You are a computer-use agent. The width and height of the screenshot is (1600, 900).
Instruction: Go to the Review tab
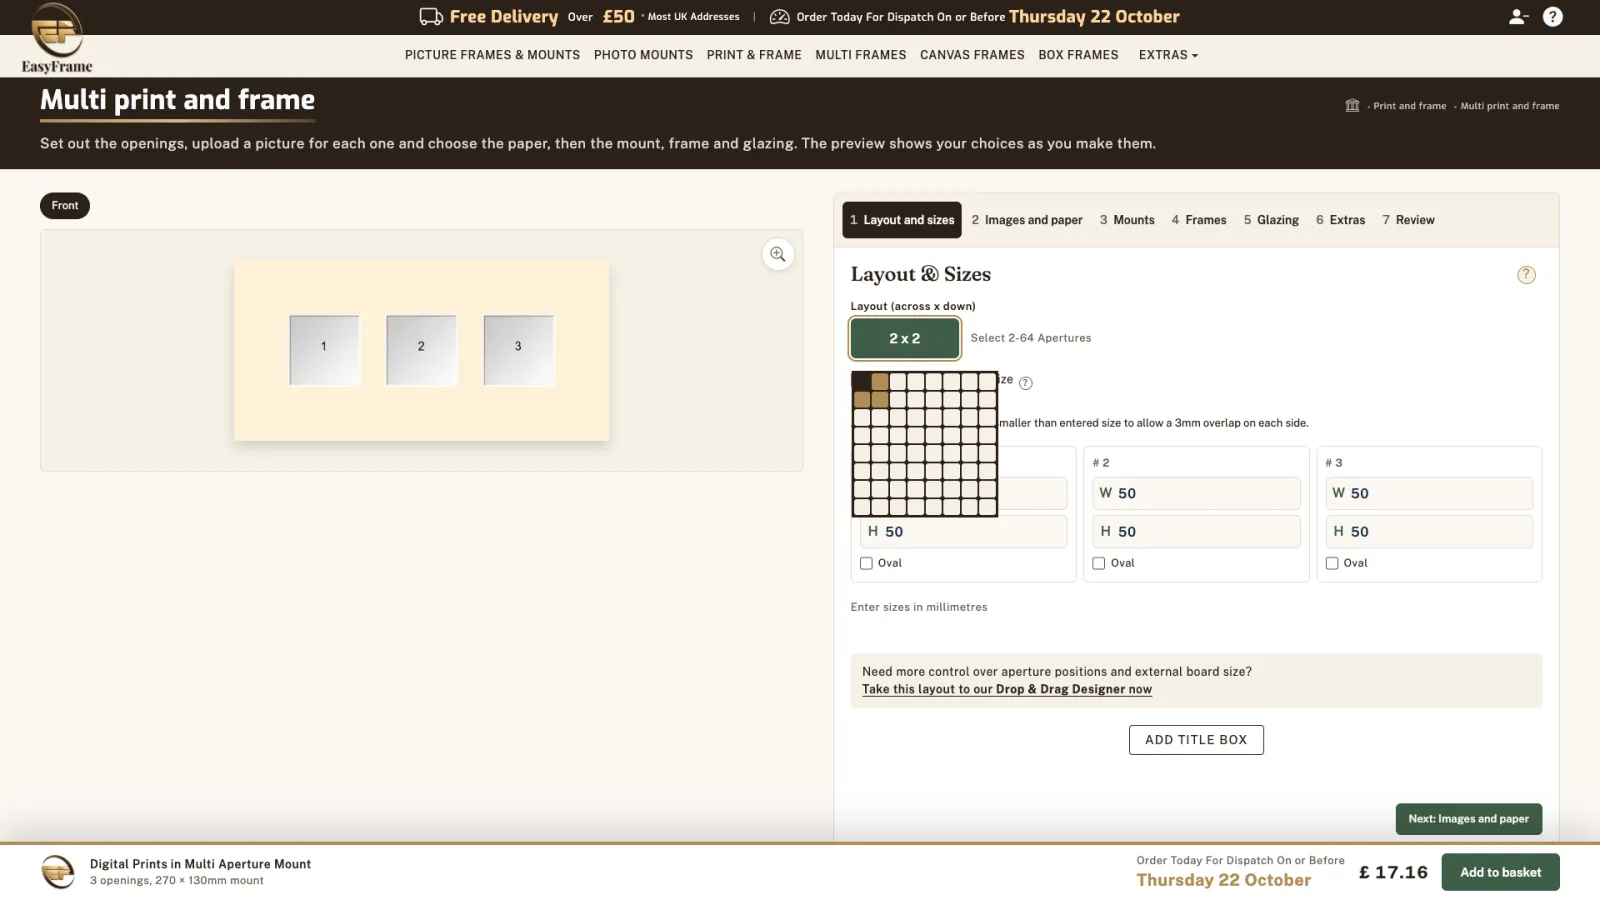(x=1408, y=220)
